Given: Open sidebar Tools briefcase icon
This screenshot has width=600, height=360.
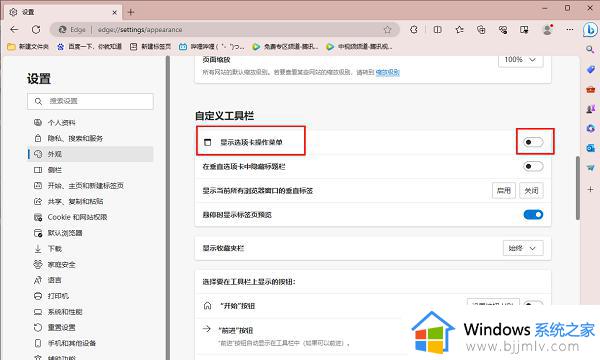Looking at the screenshot, I should coord(590,89).
